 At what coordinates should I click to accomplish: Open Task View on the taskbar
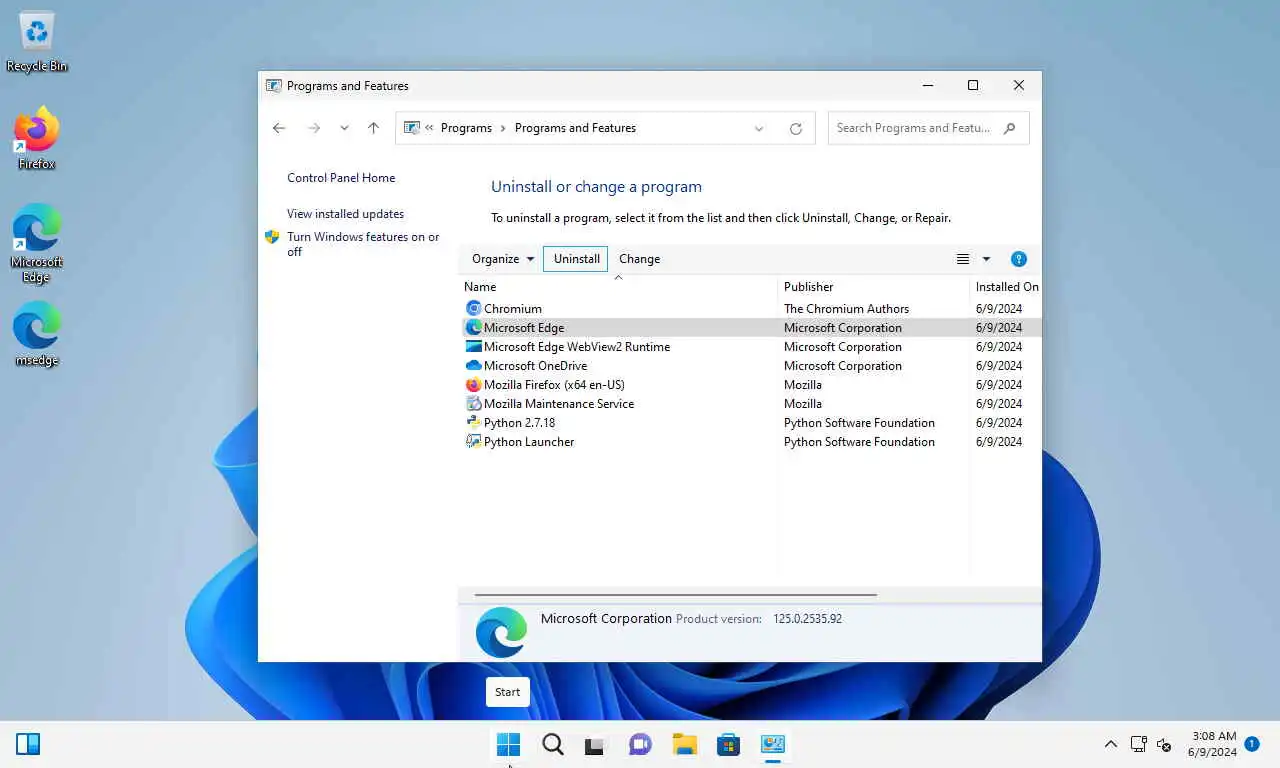click(596, 744)
